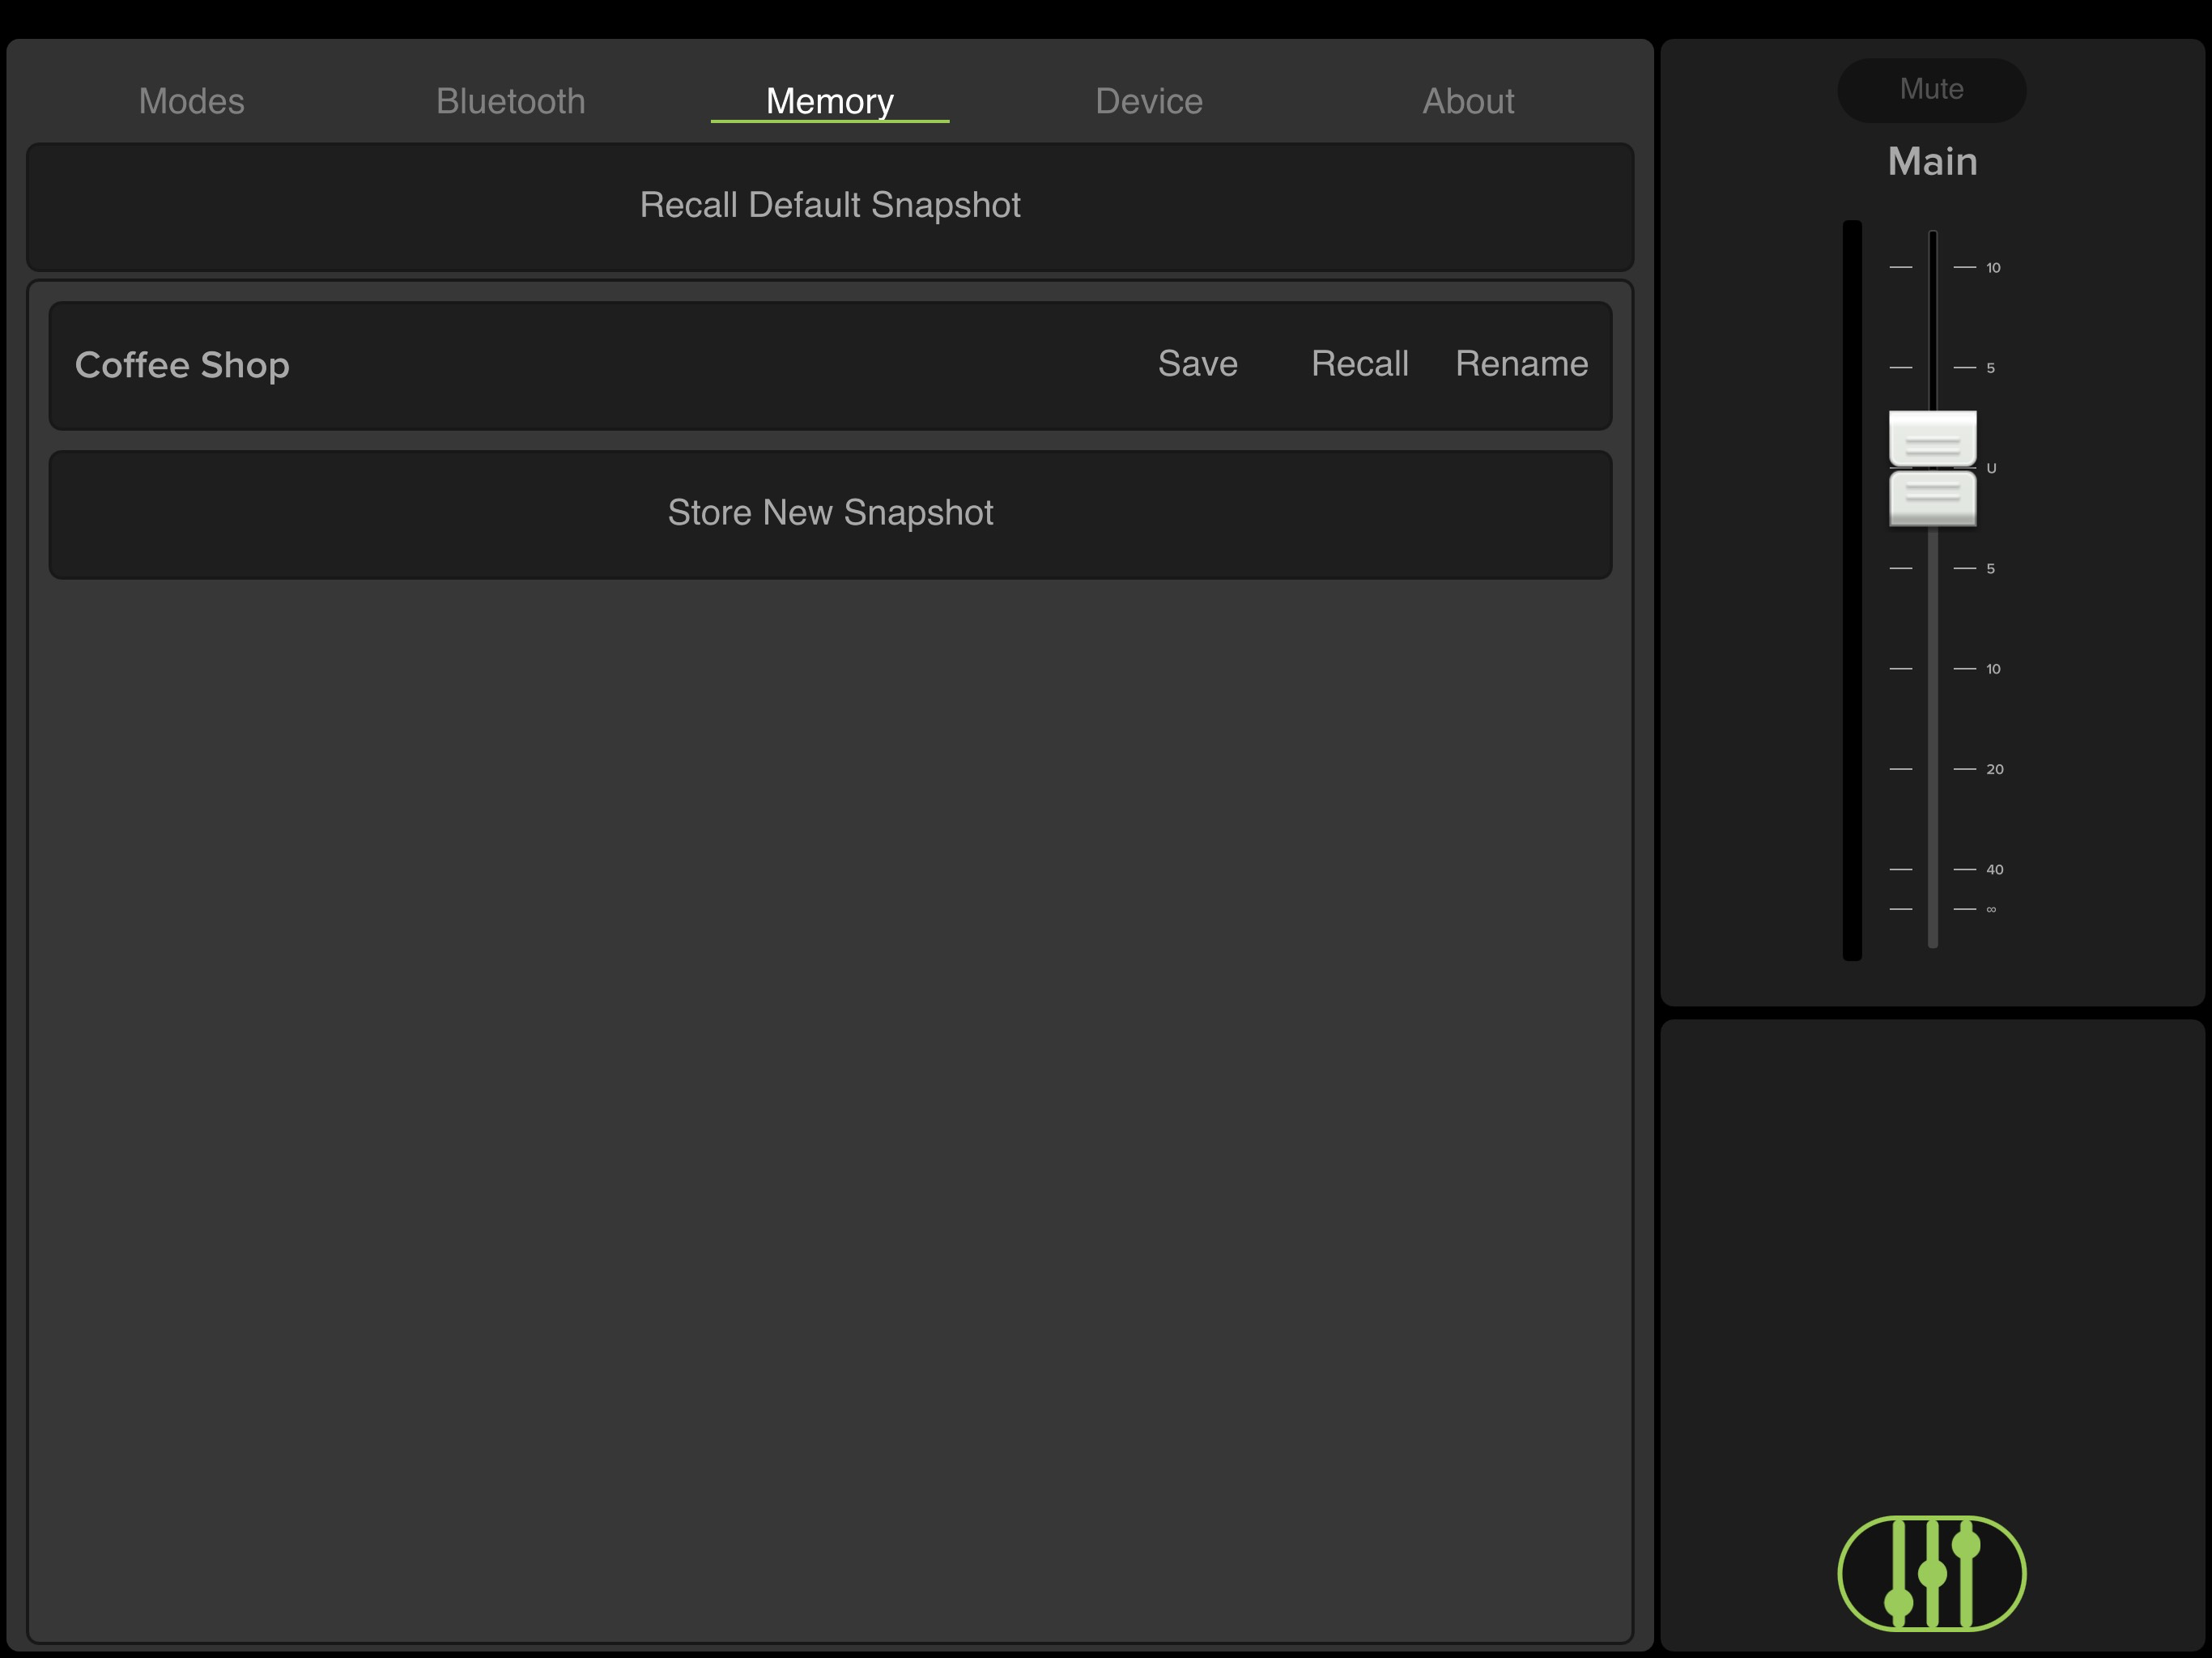Select the Memory tab
The width and height of the screenshot is (2212, 1658).
point(829,101)
